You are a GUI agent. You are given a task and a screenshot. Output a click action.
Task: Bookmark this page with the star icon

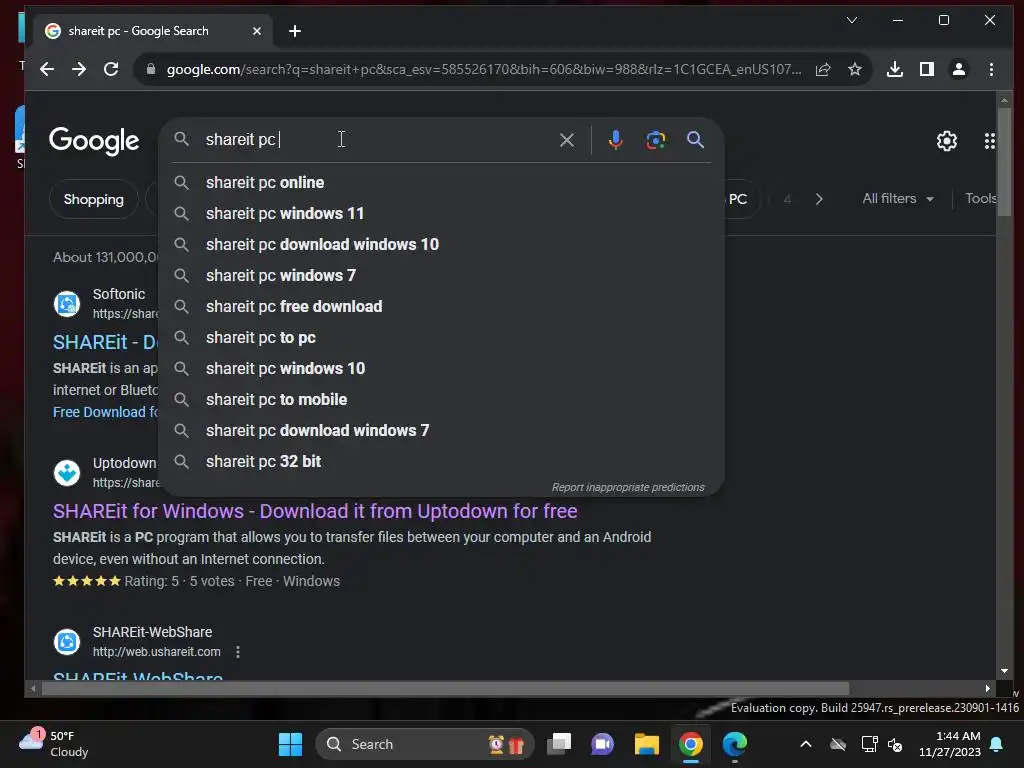point(855,69)
